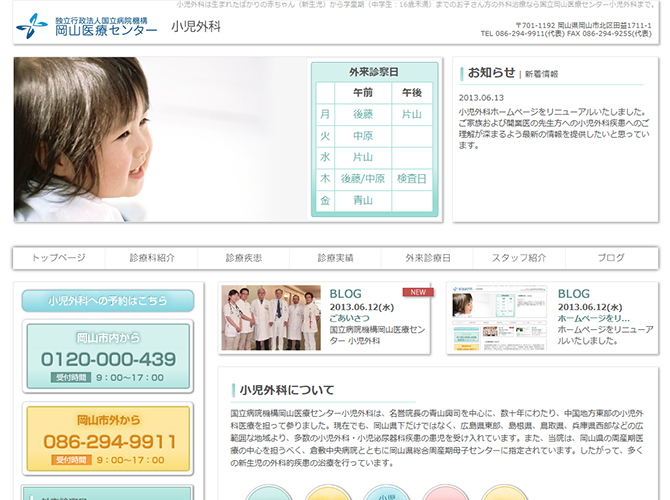Click the 0120-000-439 phone reservation banner
This screenshot has width=670, height=500.
click(x=107, y=357)
